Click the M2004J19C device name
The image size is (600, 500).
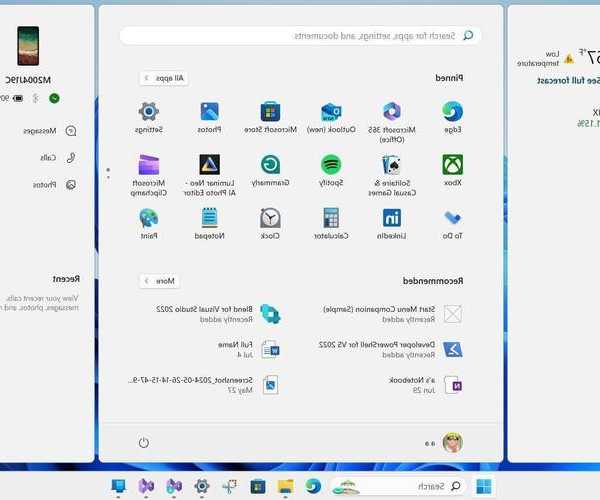click(x=28, y=80)
